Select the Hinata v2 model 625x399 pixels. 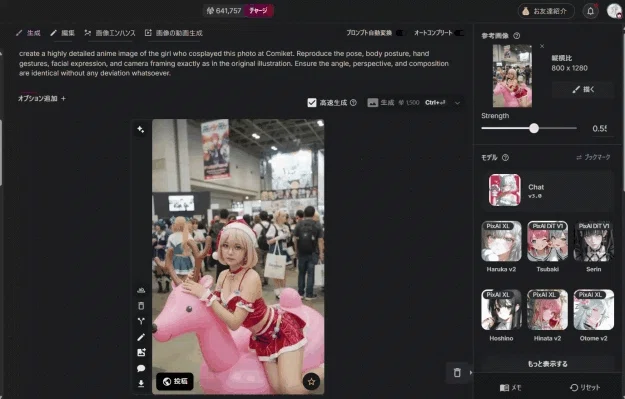coord(548,316)
